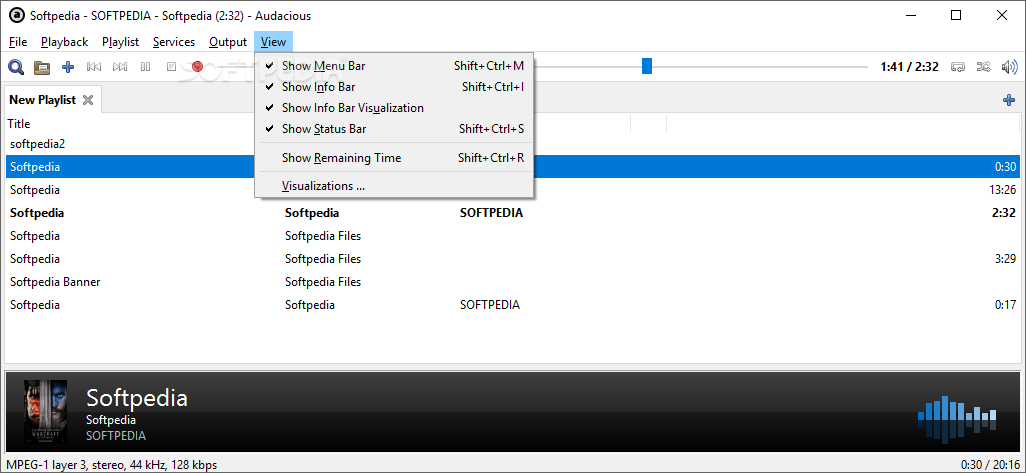Click the 0:30 / 20:16 playlist length status
This screenshot has width=1026, height=473.
point(989,465)
